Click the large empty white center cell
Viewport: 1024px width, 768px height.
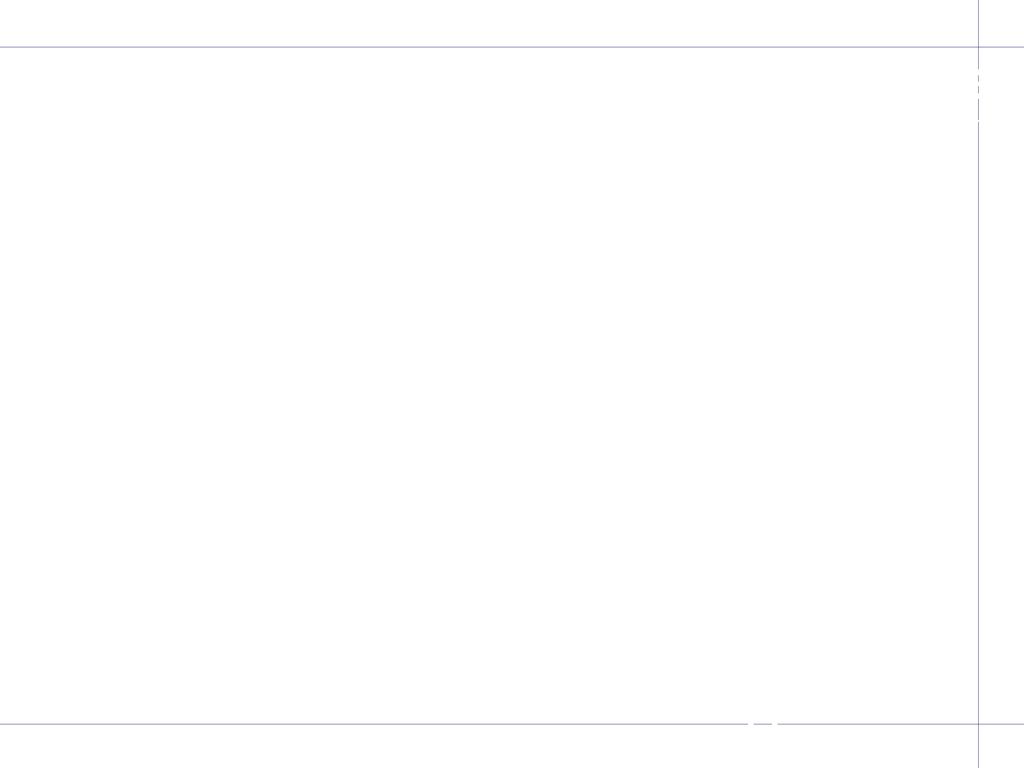tap(488, 385)
